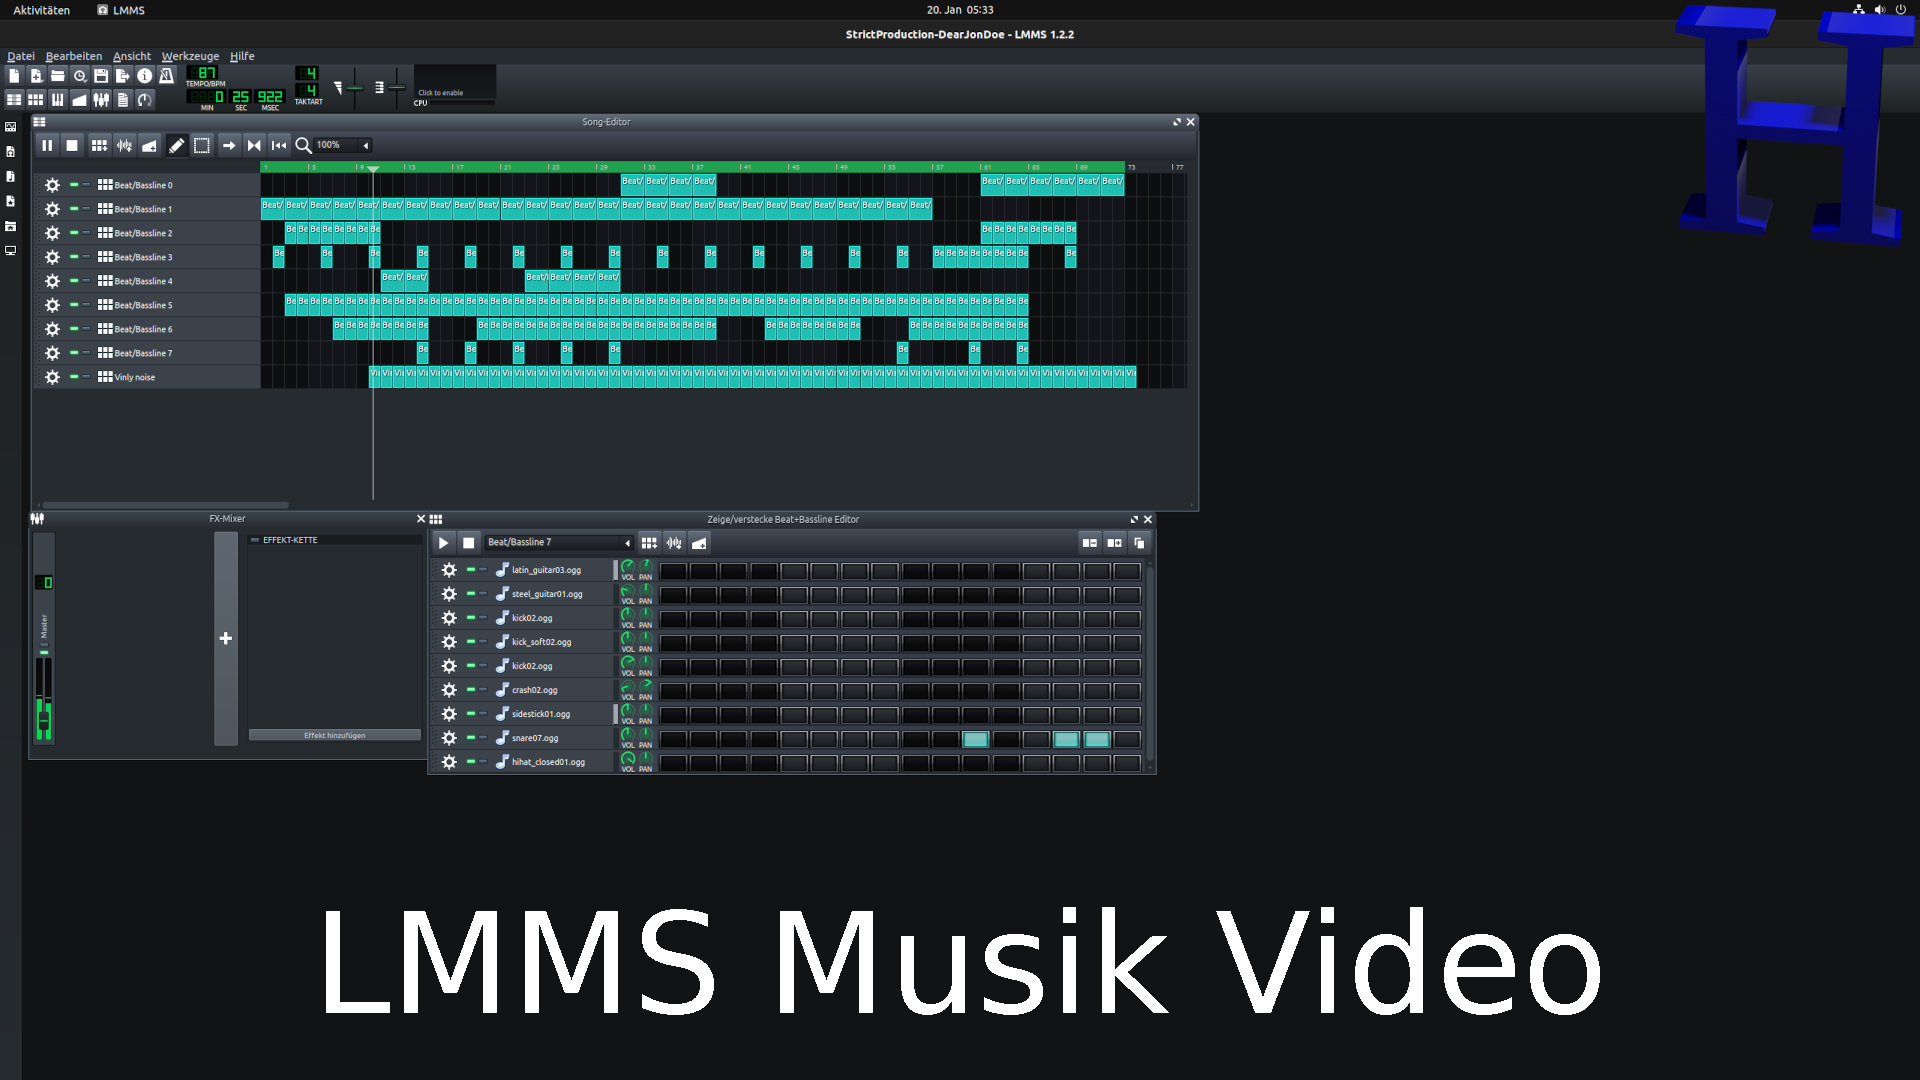Save the current project with the floppy icon

coord(101,76)
